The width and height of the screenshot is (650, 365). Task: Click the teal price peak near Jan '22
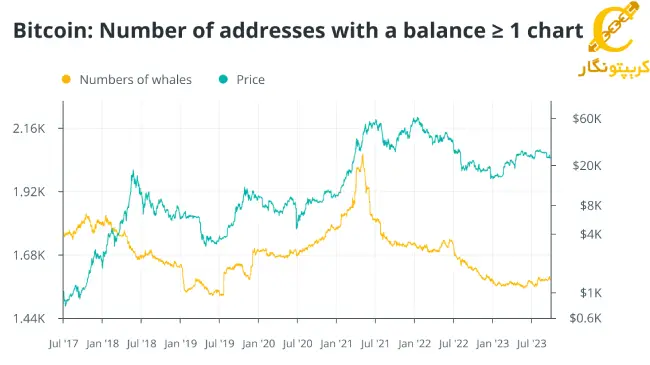(416, 119)
